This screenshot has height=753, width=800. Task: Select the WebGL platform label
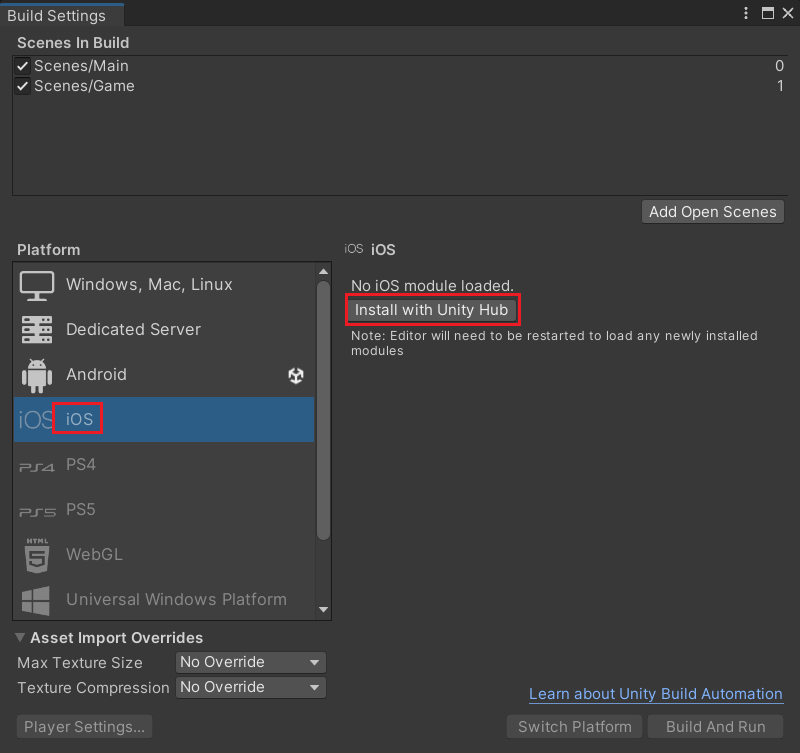pyautogui.click(x=94, y=554)
